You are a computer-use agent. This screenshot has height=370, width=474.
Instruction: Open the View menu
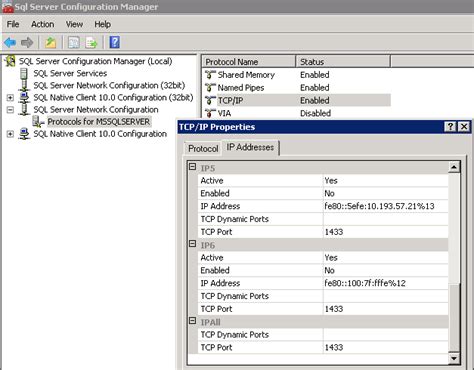pyautogui.click(x=74, y=24)
